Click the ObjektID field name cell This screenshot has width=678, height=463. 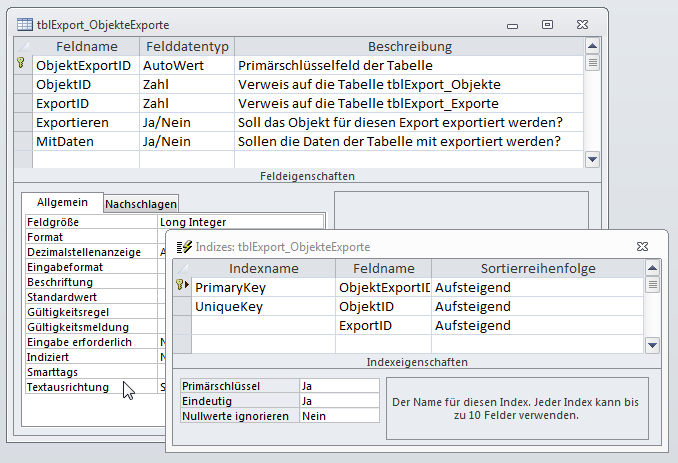click(x=86, y=84)
